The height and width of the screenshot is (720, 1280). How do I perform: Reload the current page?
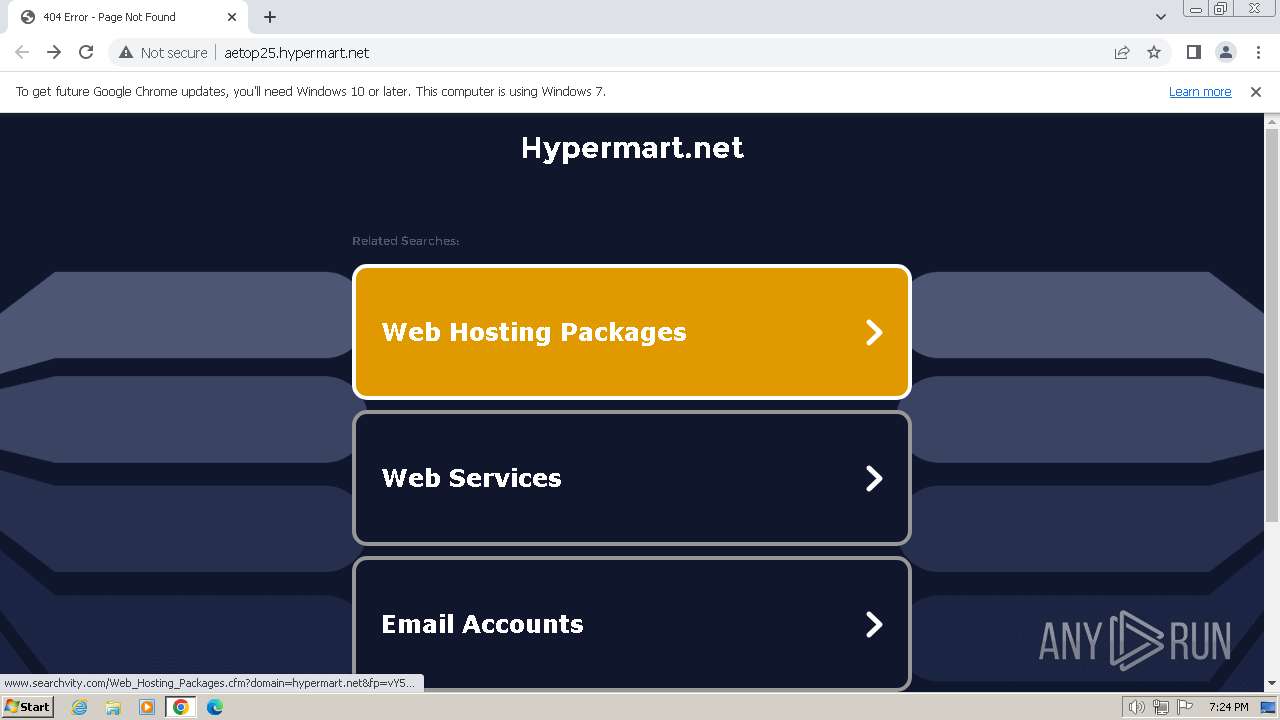86,53
